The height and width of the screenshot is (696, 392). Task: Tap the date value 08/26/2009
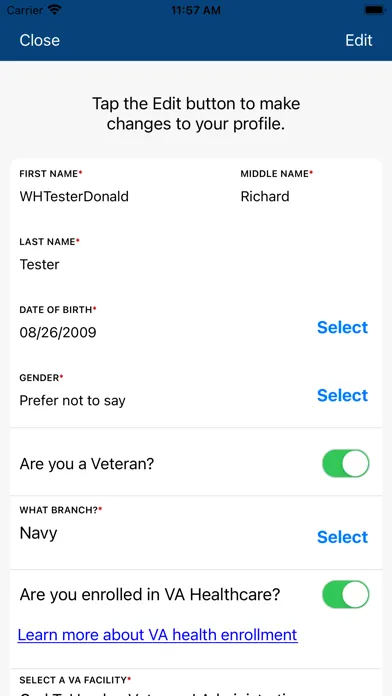(x=58, y=332)
